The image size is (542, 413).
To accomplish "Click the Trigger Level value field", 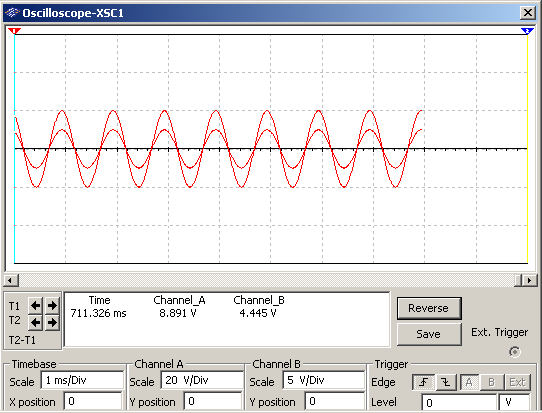I will [x=459, y=403].
